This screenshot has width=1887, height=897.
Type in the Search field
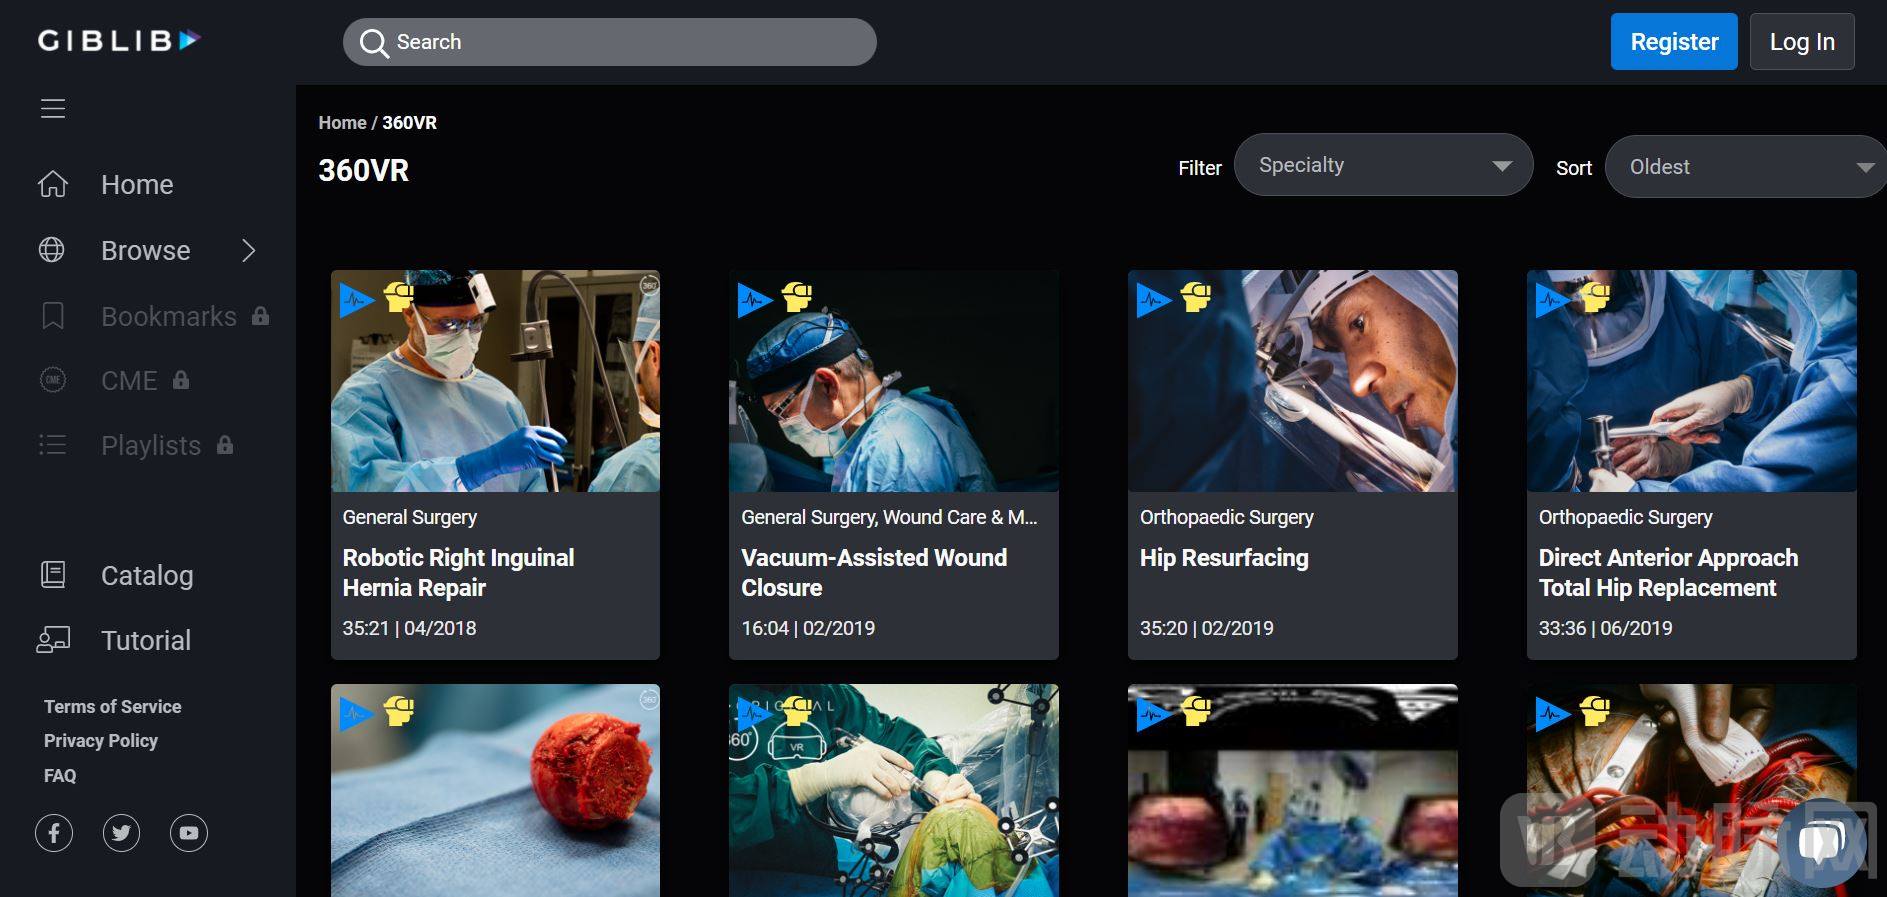point(630,42)
